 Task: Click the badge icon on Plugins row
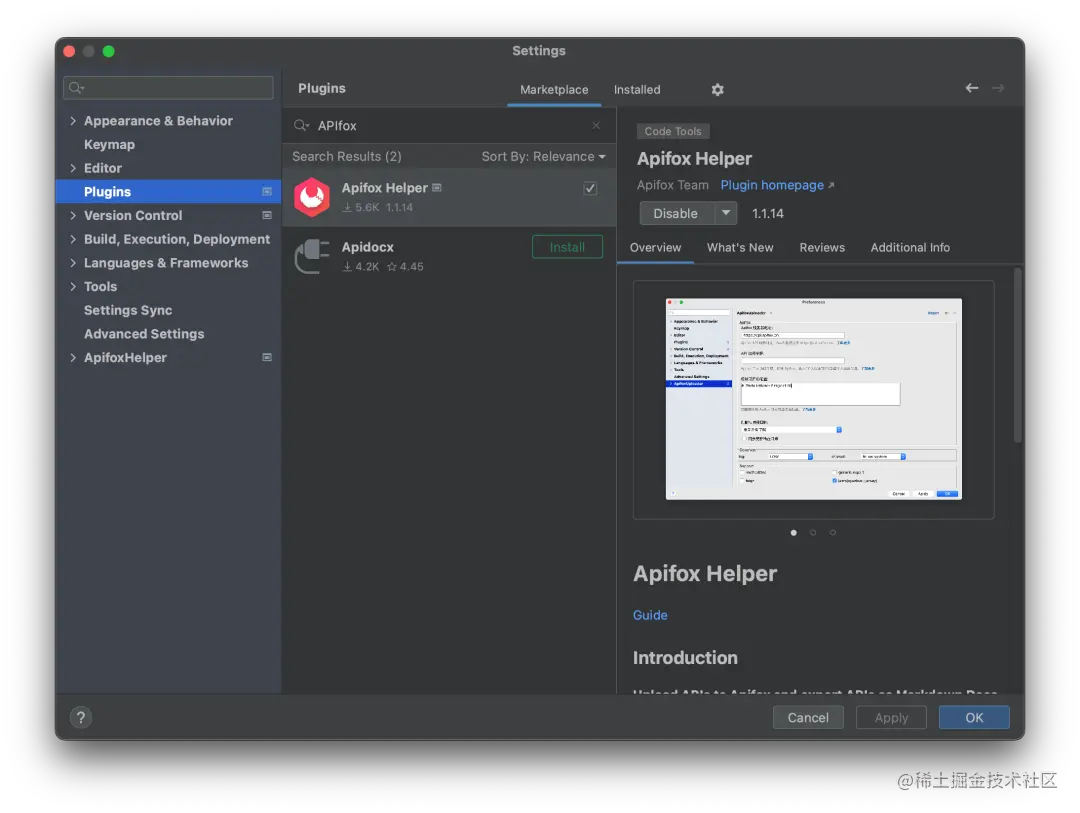point(267,192)
